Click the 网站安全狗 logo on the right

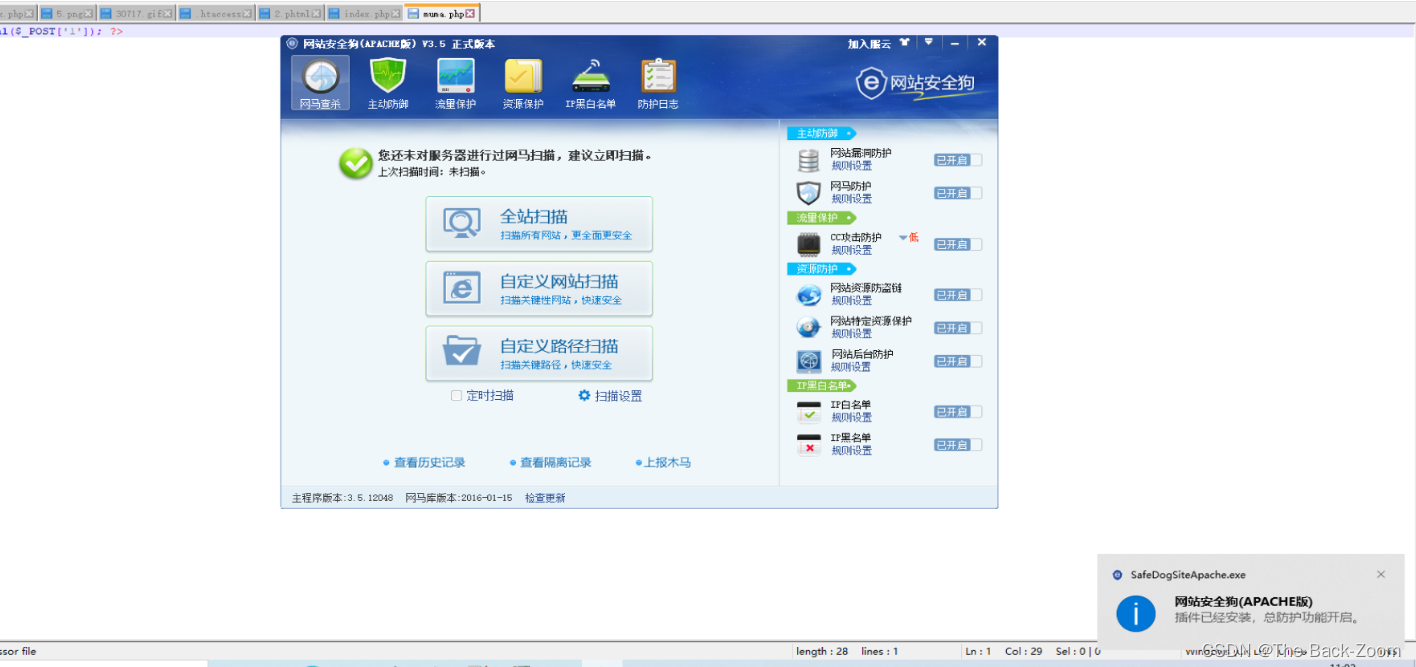(x=915, y=83)
